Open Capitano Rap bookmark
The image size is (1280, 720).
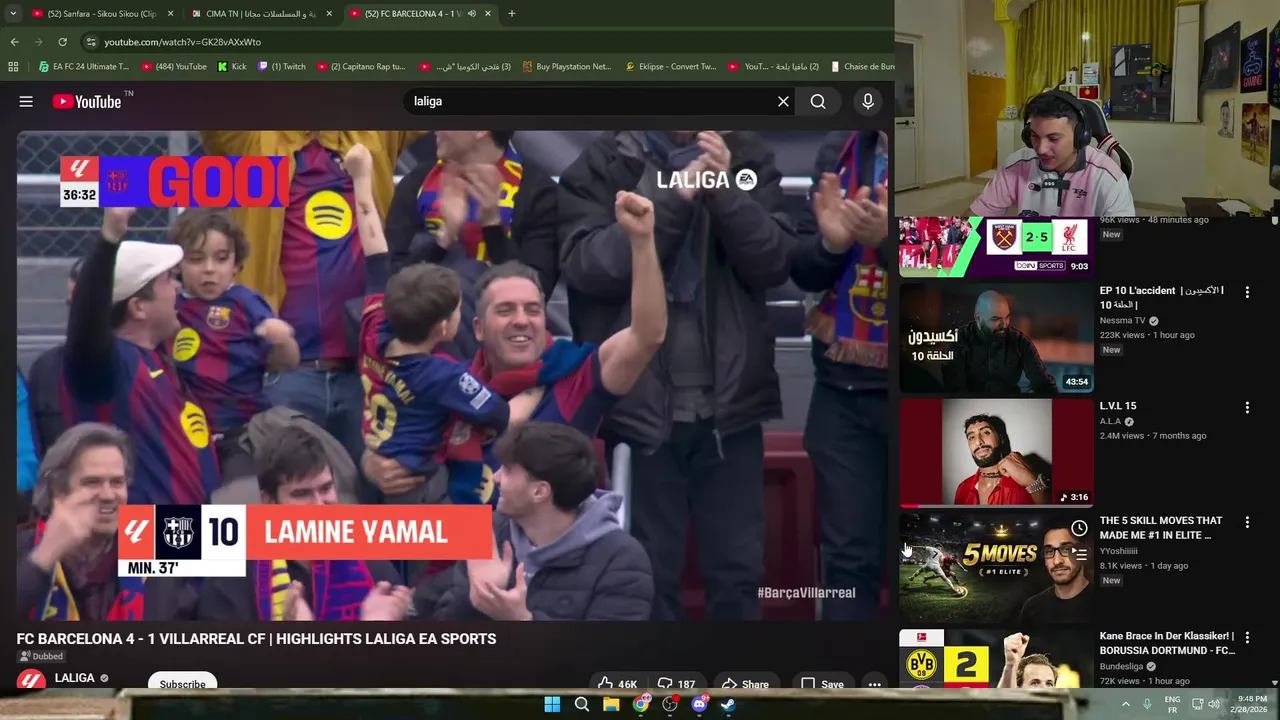tap(361, 67)
